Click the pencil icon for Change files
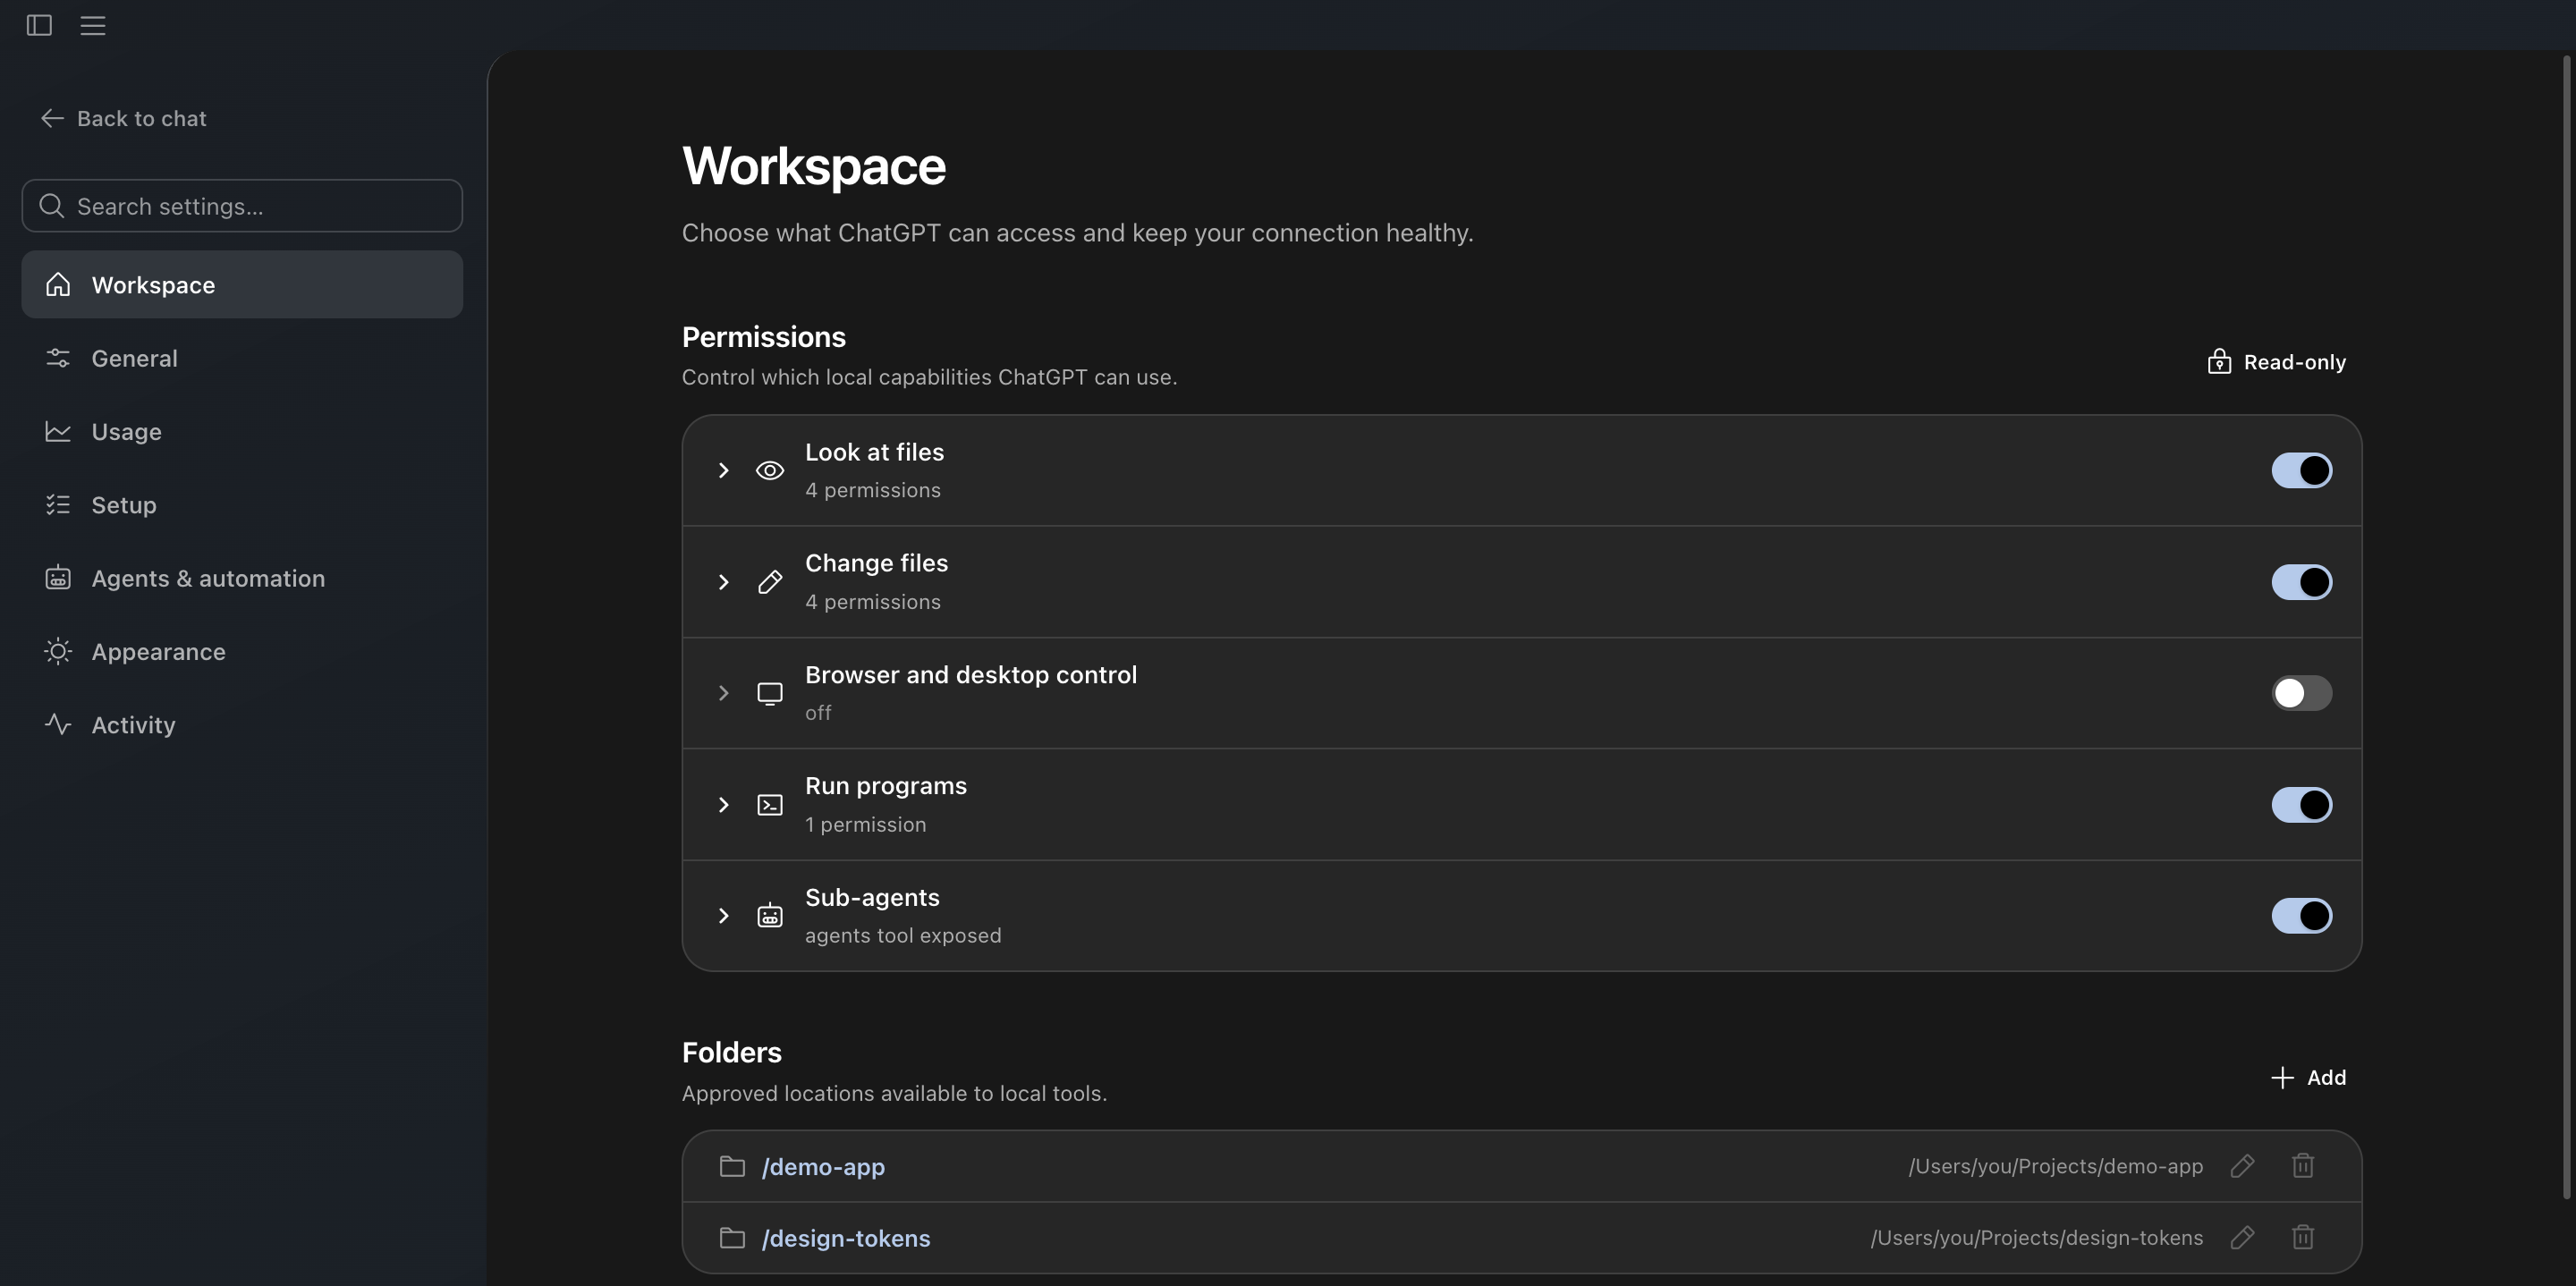Image resolution: width=2576 pixels, height=1286 pixels. point(769,582)
